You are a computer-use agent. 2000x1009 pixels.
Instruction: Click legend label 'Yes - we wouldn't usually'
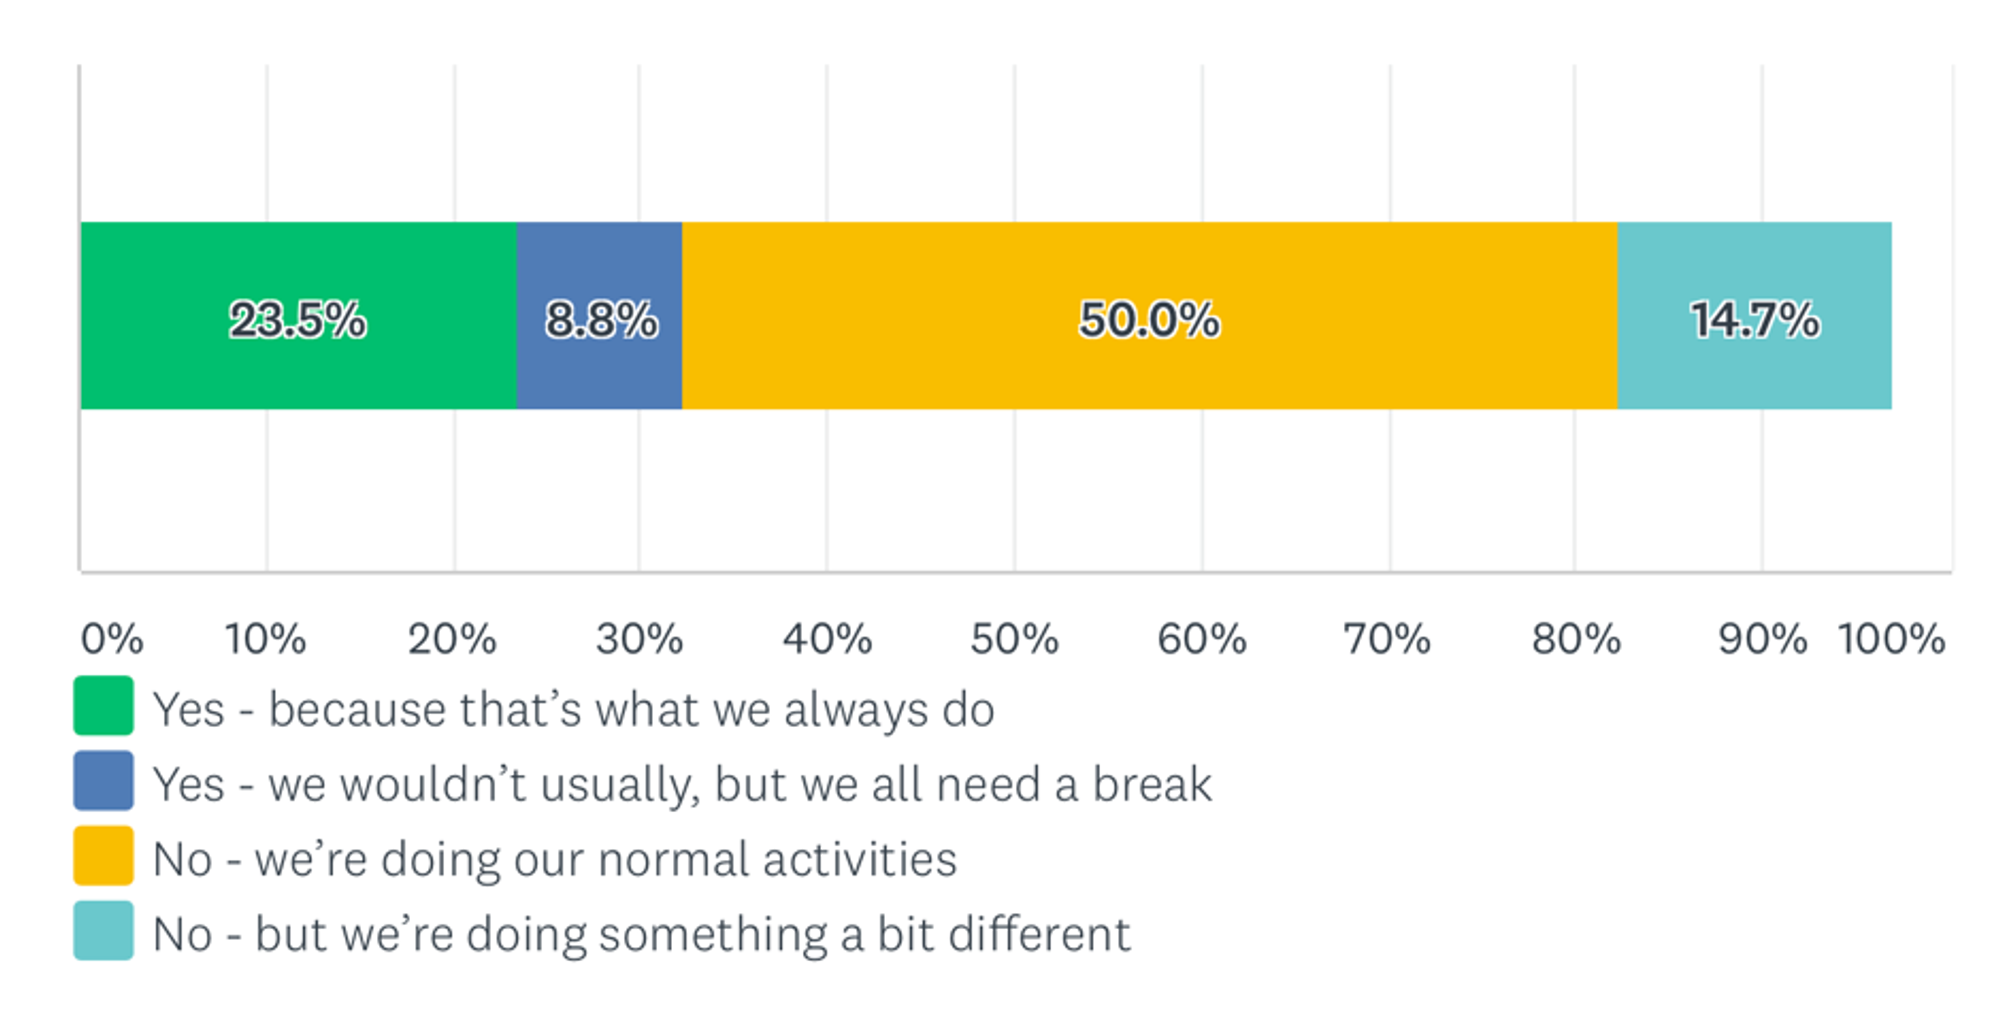(682, 785)
